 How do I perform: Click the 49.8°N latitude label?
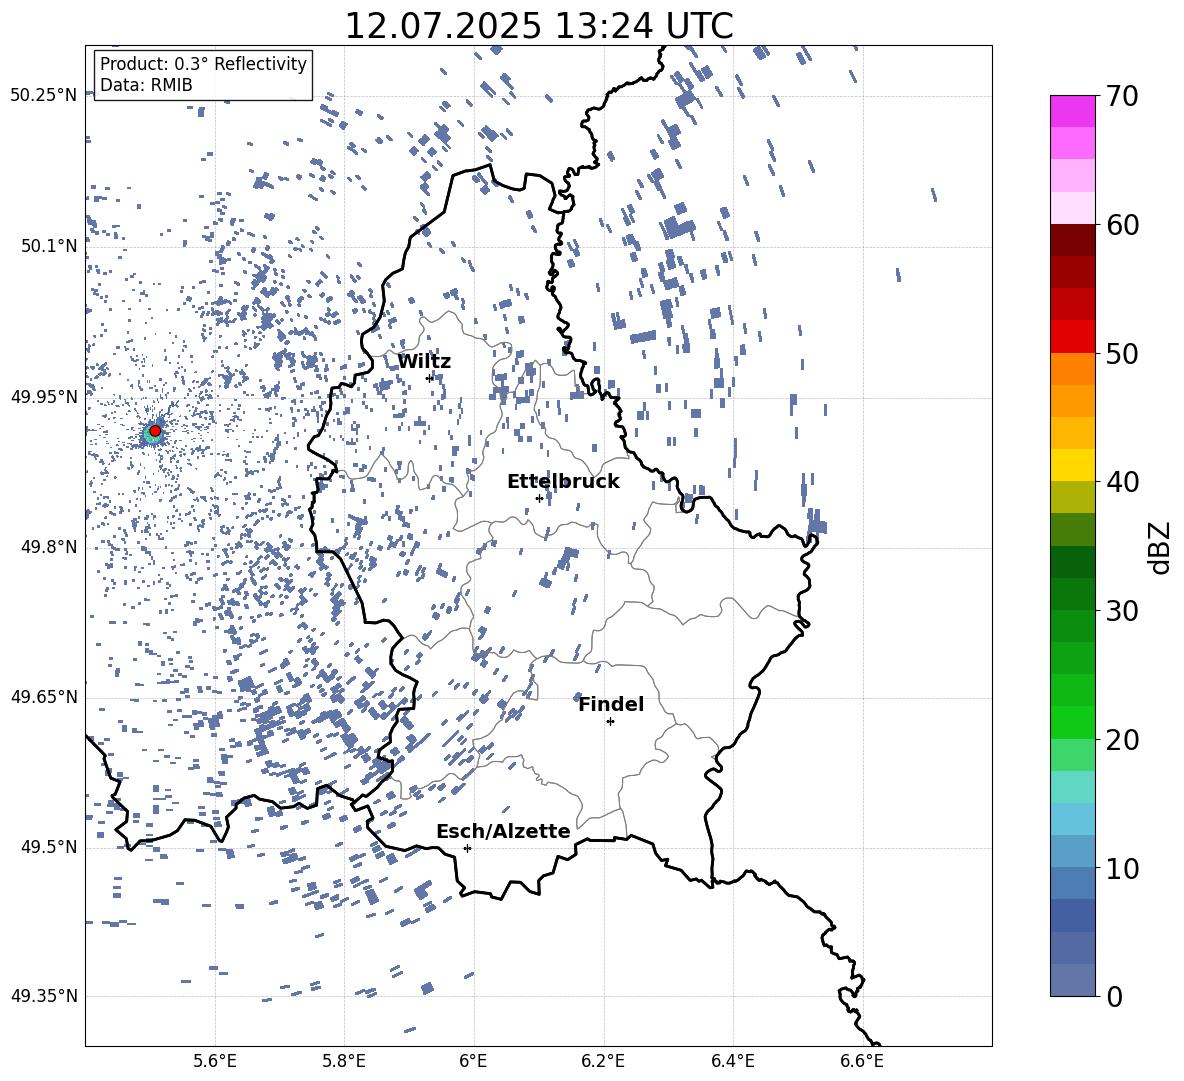(50, 547)
